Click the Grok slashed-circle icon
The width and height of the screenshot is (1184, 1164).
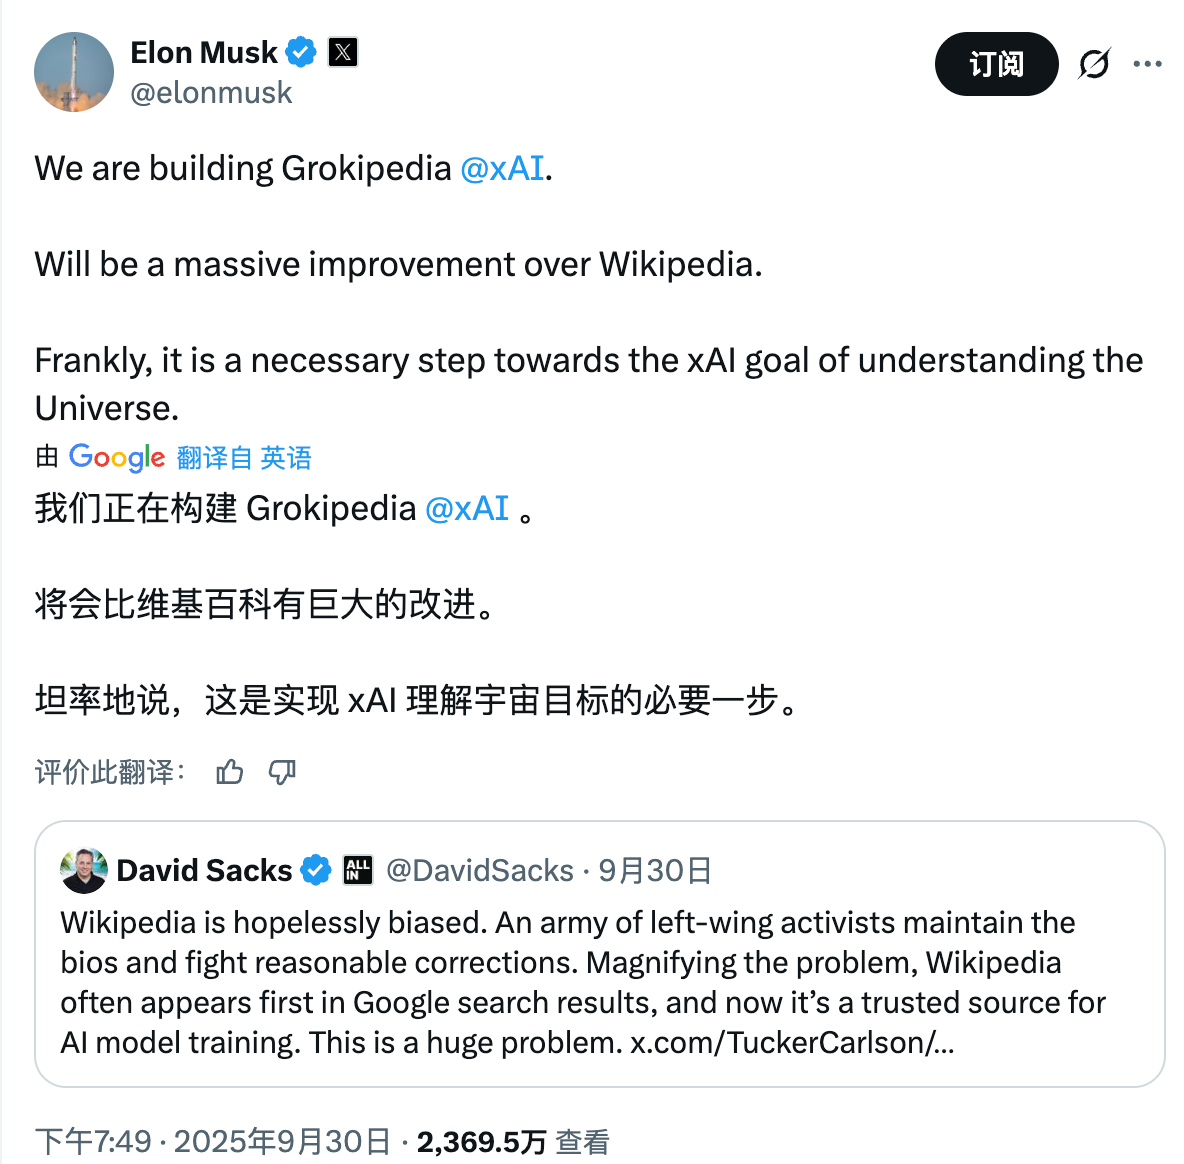(x=1094, y=64)
